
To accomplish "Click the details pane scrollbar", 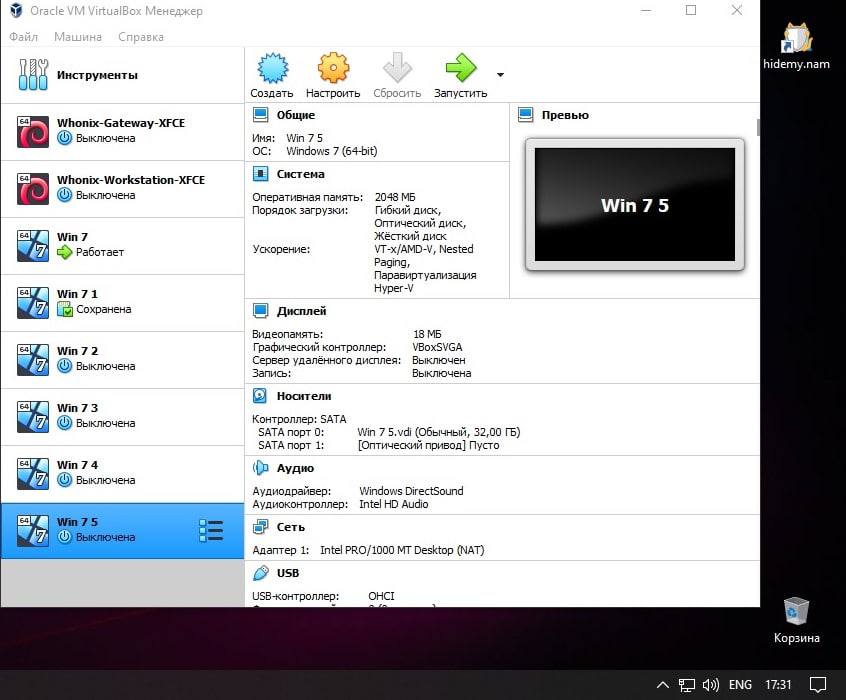I will click(758, 127).
